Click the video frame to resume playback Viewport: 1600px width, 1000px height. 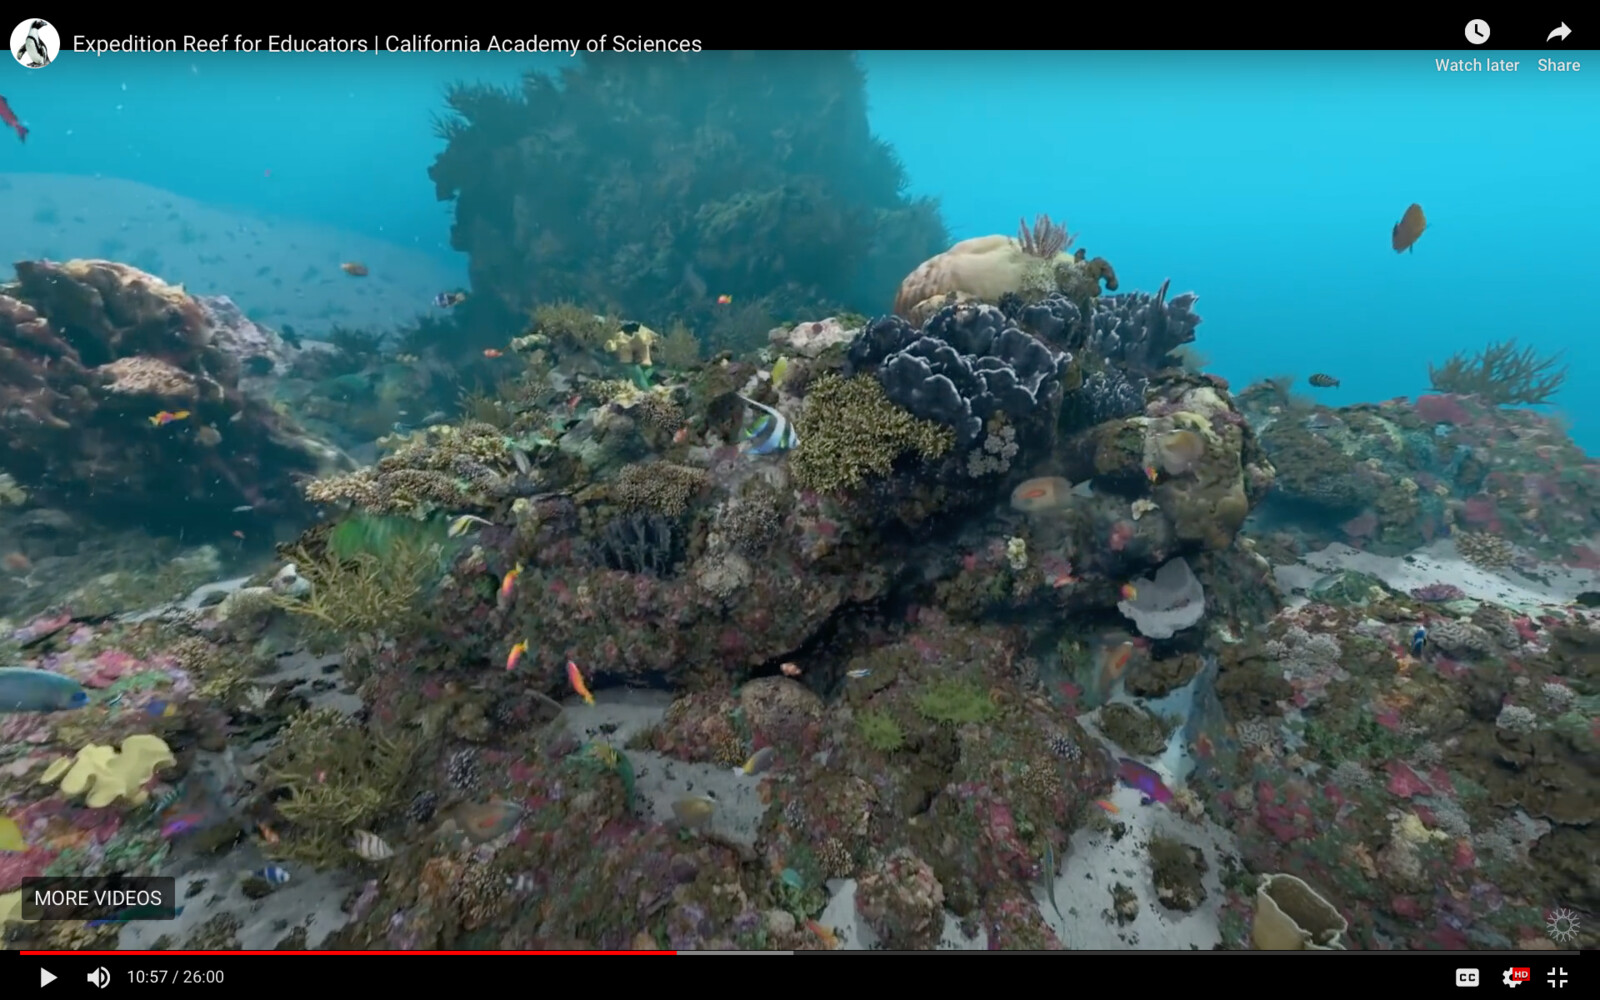point(800,500)
